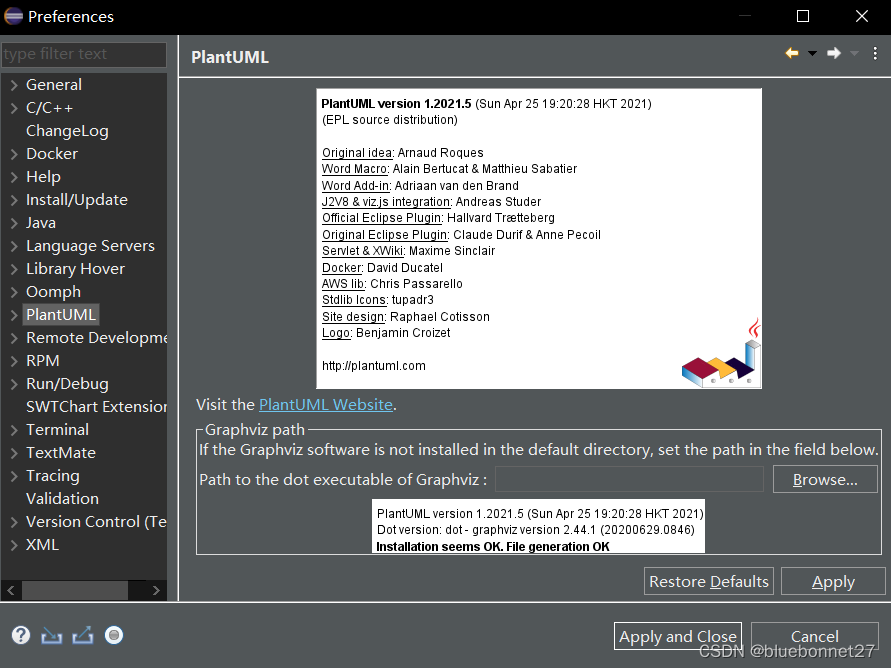This screenshot has height=668, width=891.
Task: Click the Apply and Close button
Action: coord(677,636)
